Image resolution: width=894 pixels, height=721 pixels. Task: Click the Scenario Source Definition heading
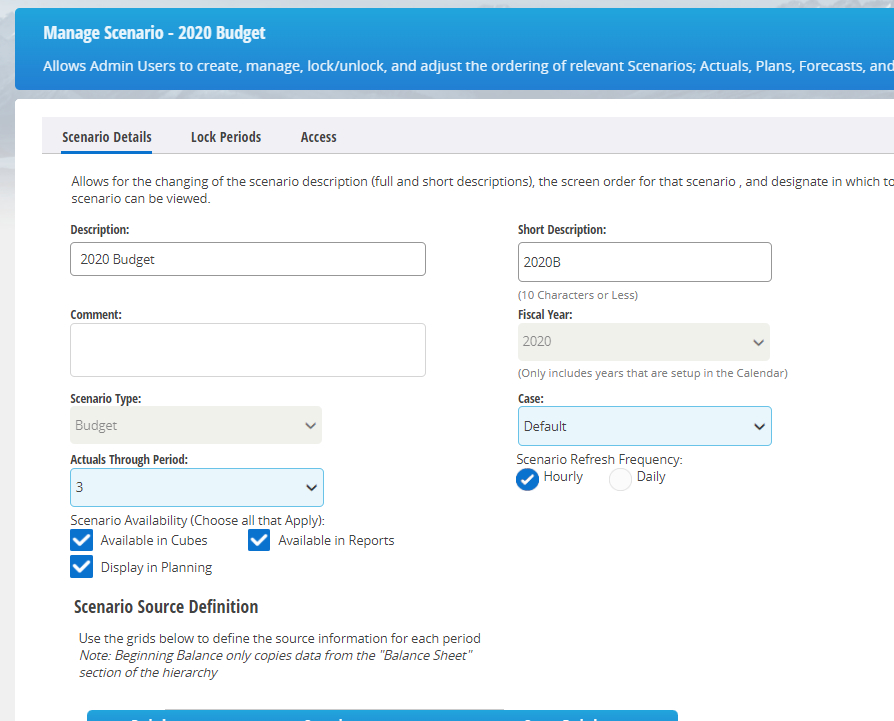tap(166, 606)
